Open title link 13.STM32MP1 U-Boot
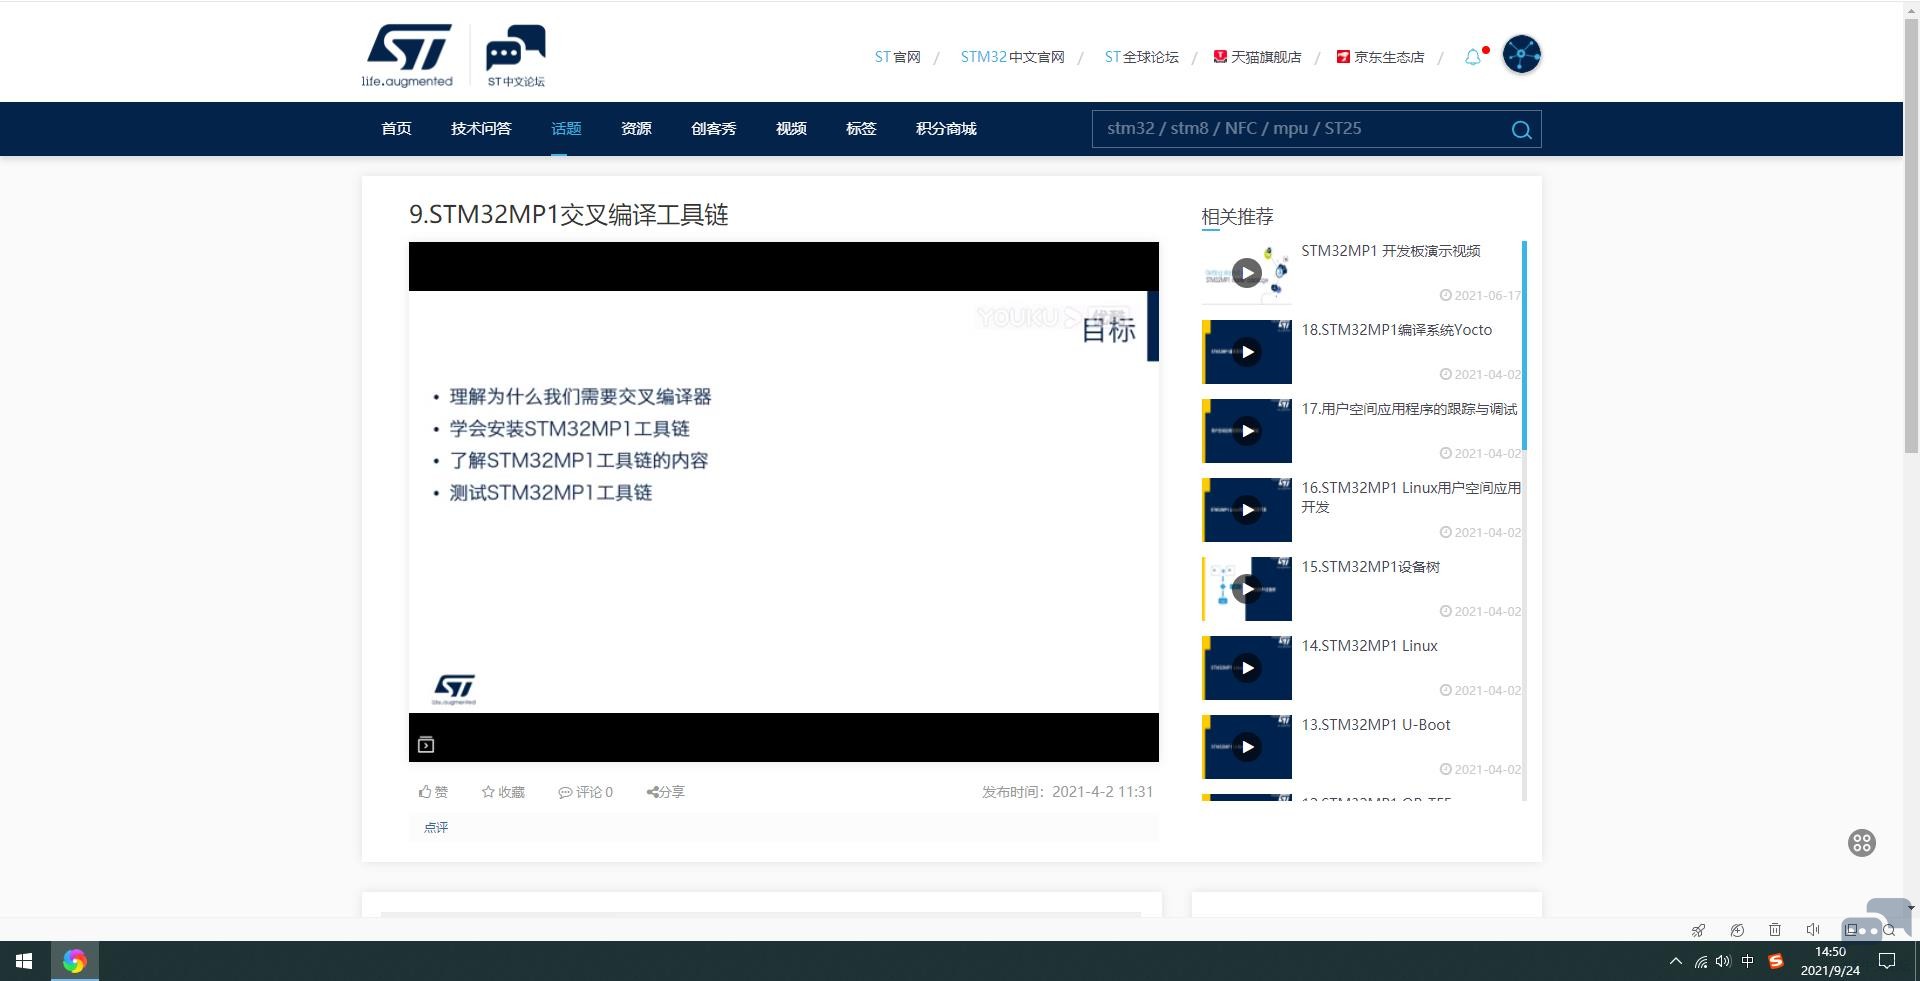 (1376, 725)
